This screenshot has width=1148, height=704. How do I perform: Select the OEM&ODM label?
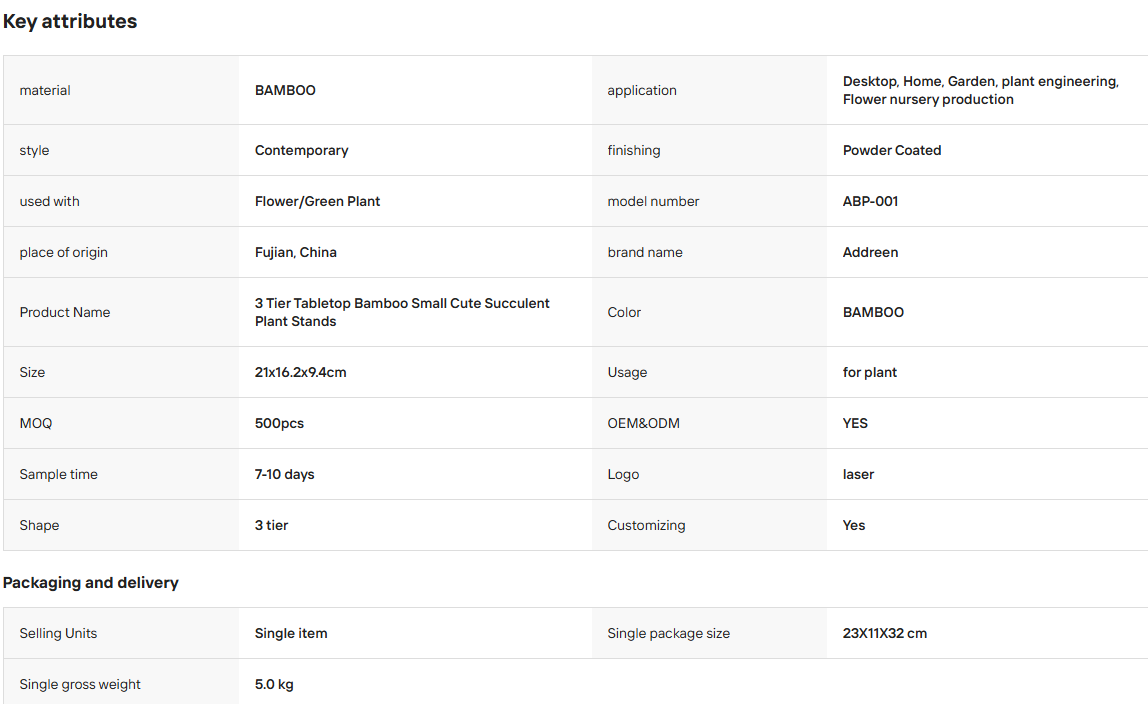tap(643, 423)
